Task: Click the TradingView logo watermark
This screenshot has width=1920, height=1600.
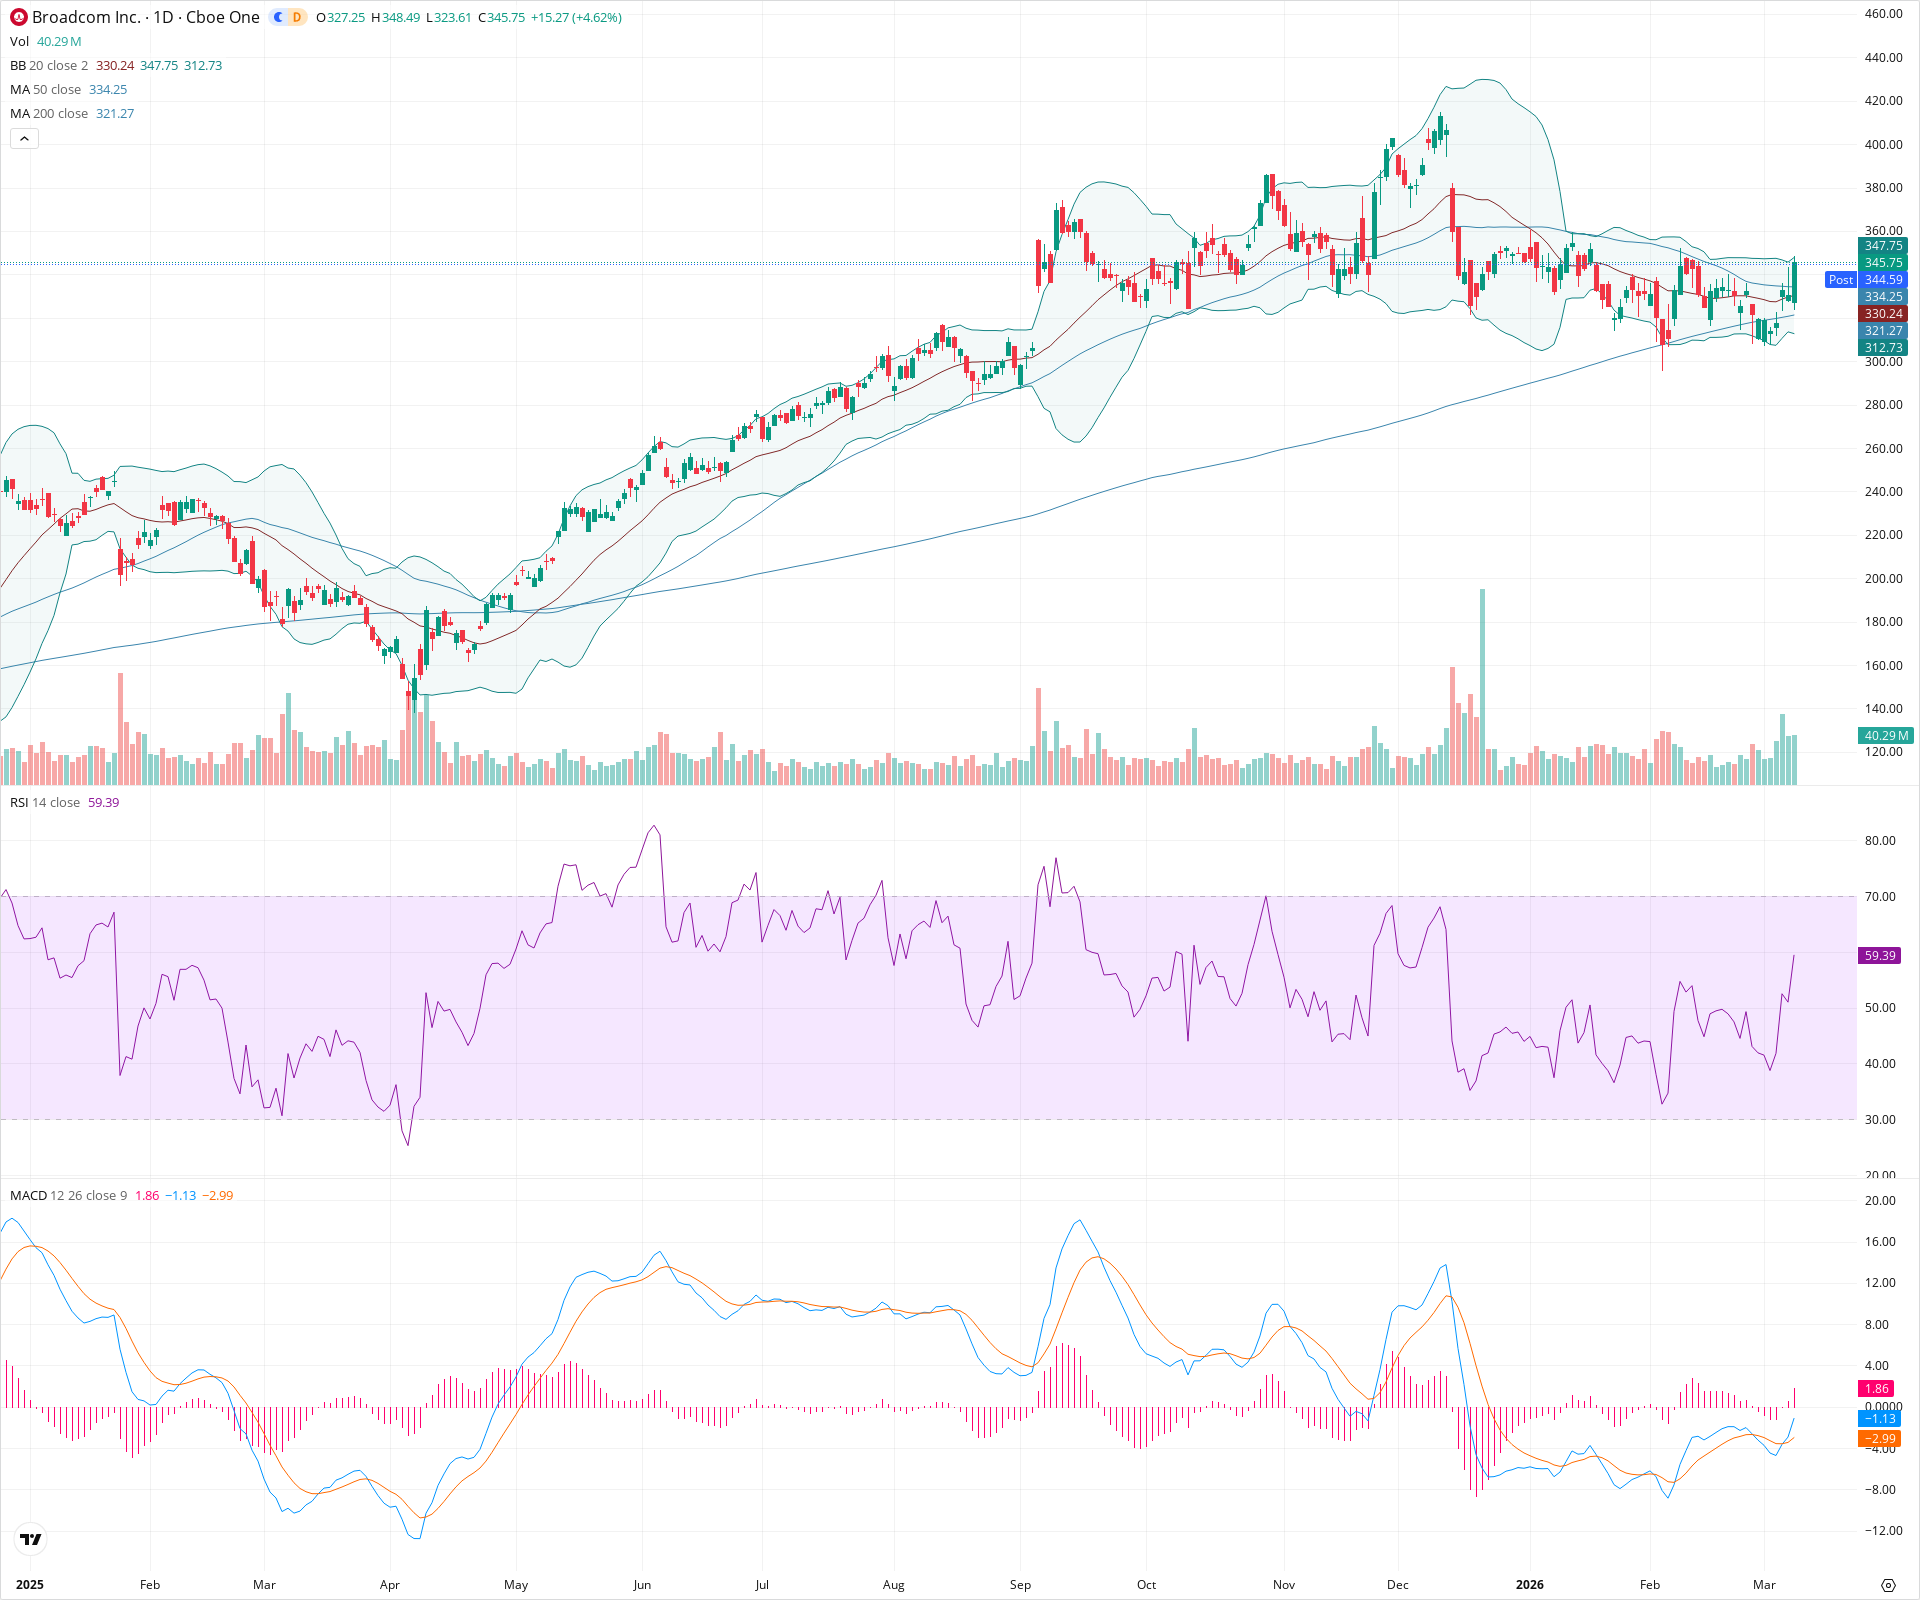Action: (30, 1540)
